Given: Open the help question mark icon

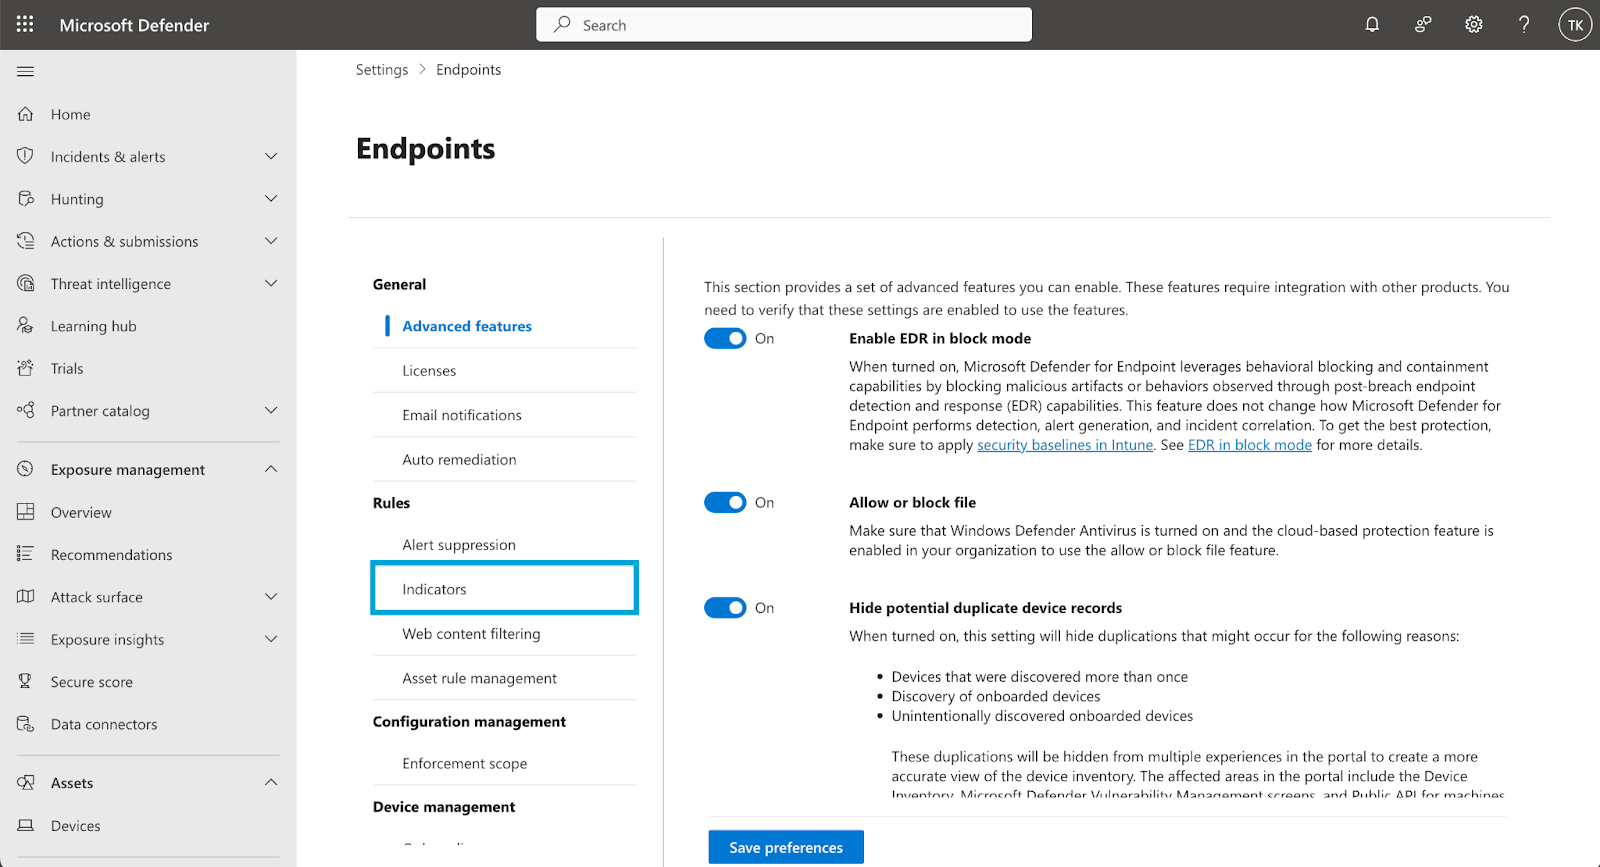Looking at the screenshot, I should 1524,25.
